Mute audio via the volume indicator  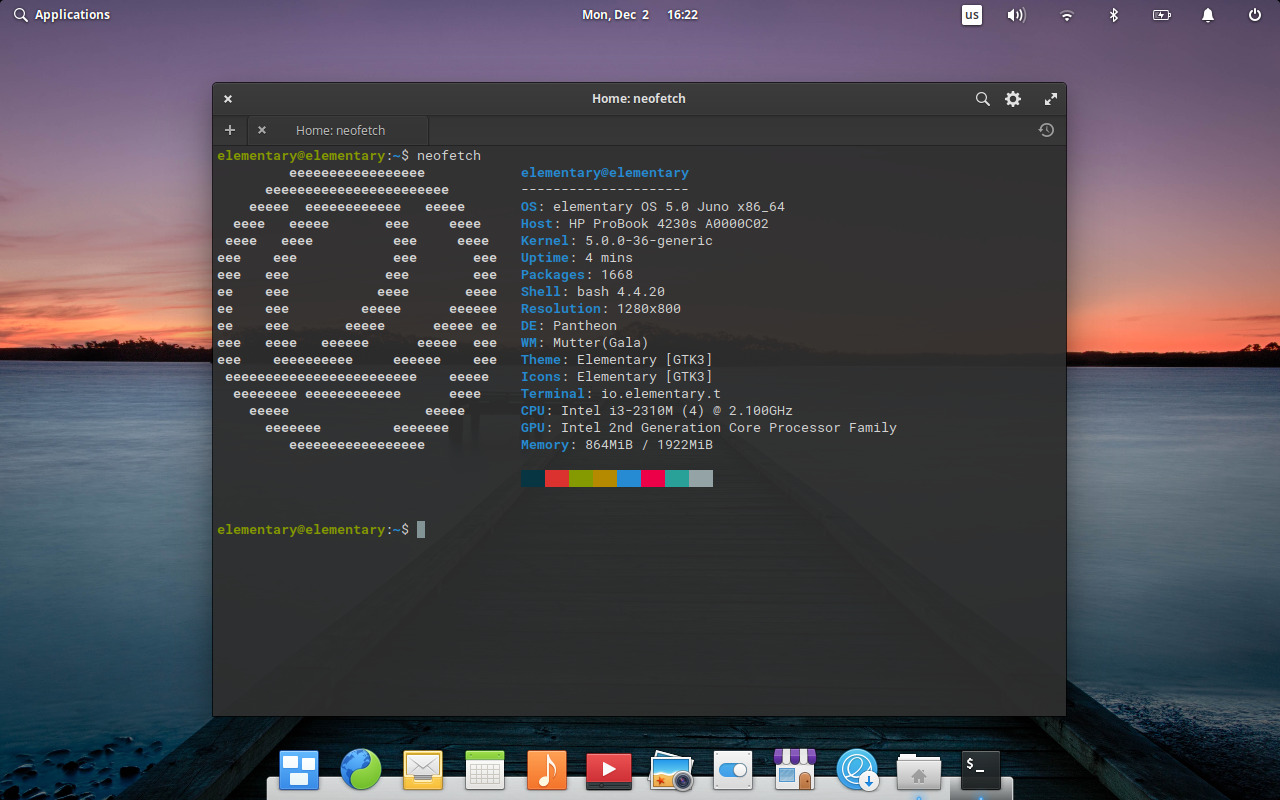(x=1016, y=15)
